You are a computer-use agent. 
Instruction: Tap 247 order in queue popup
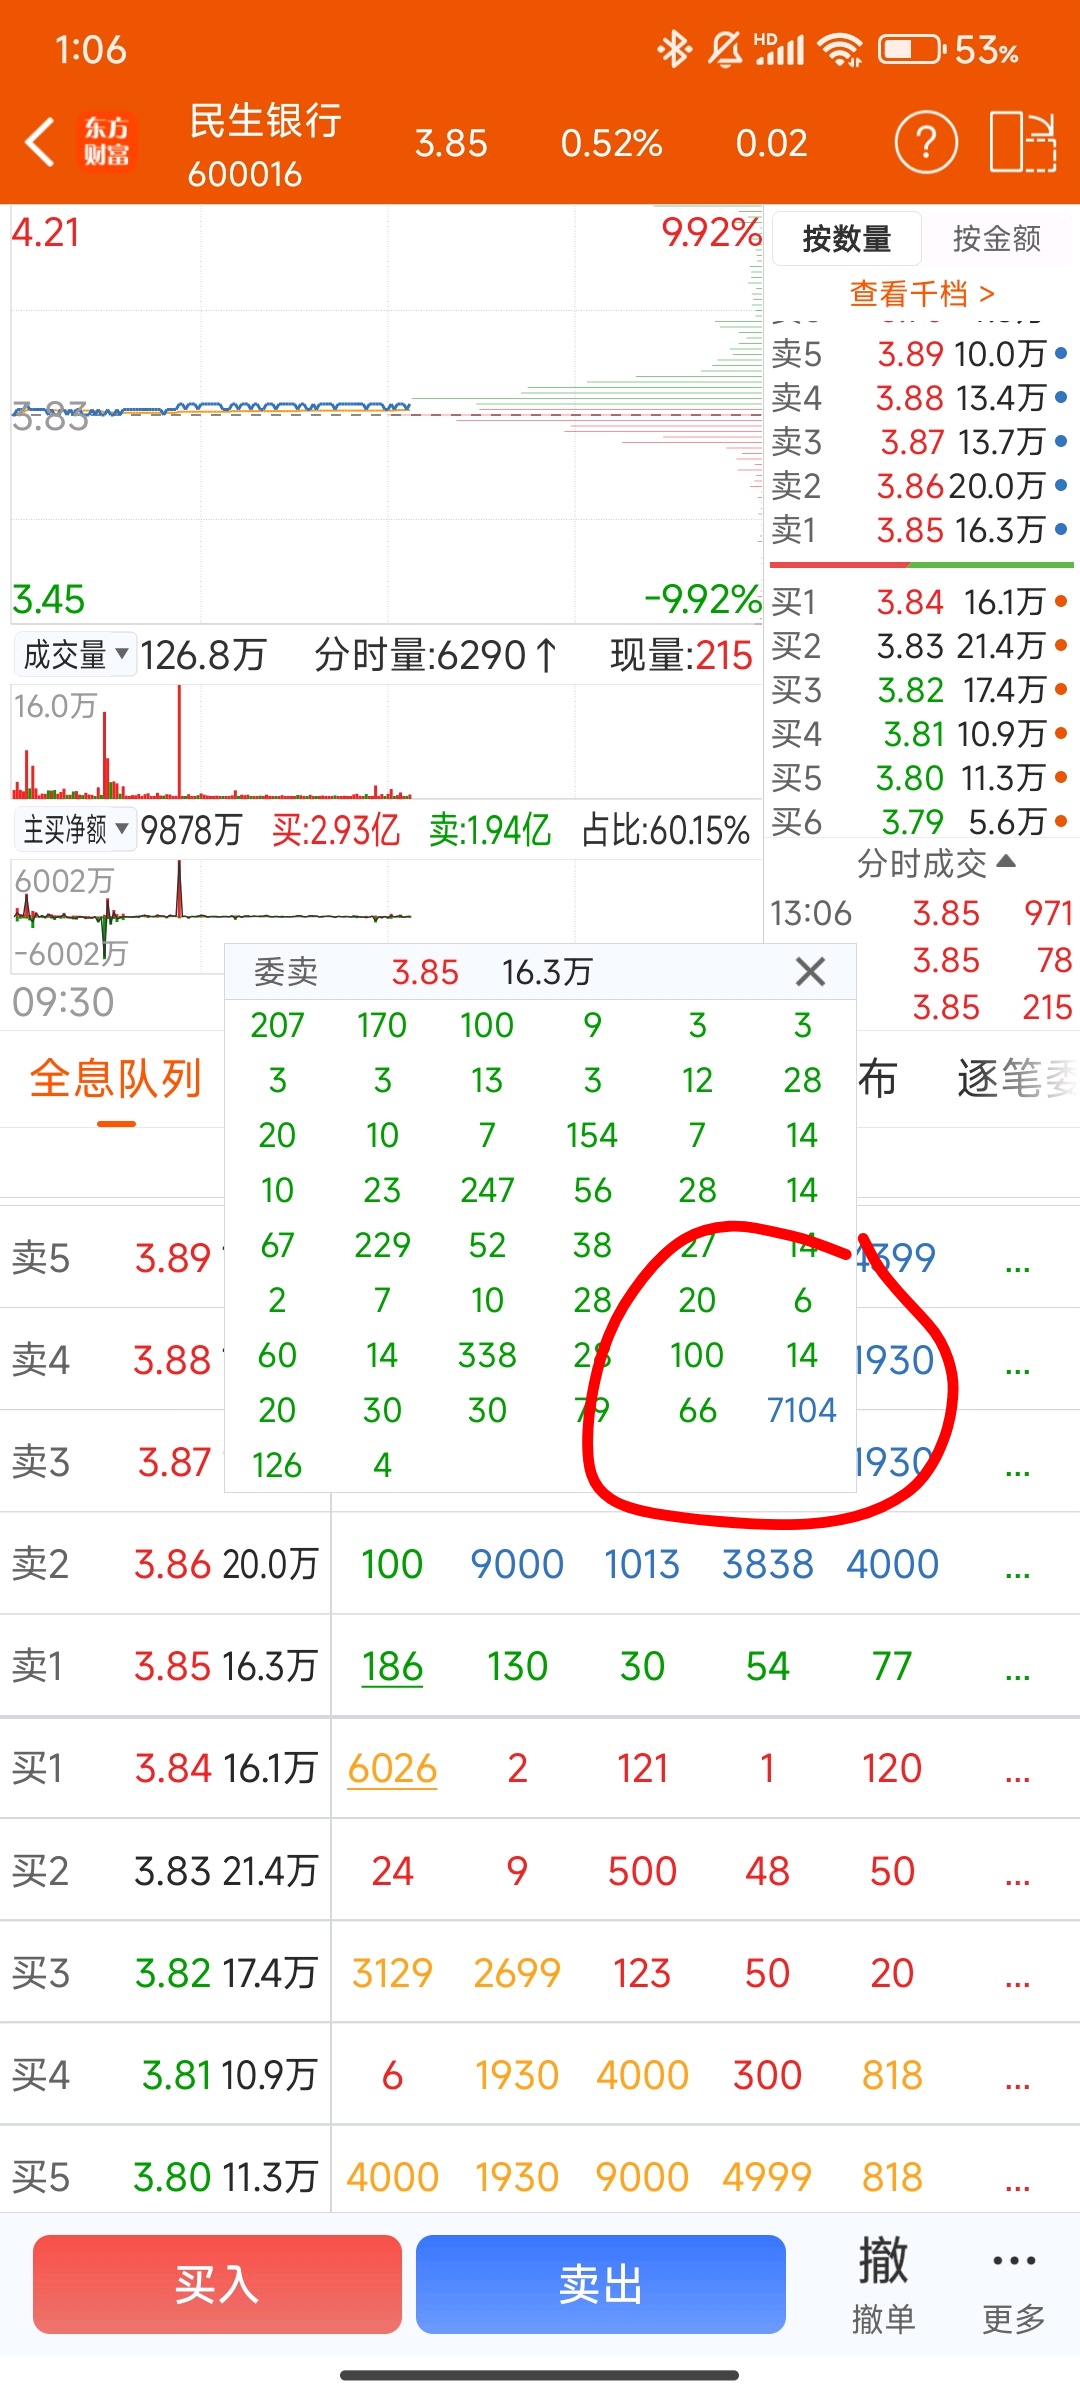pyautogui.click(x=487, y=1190)
